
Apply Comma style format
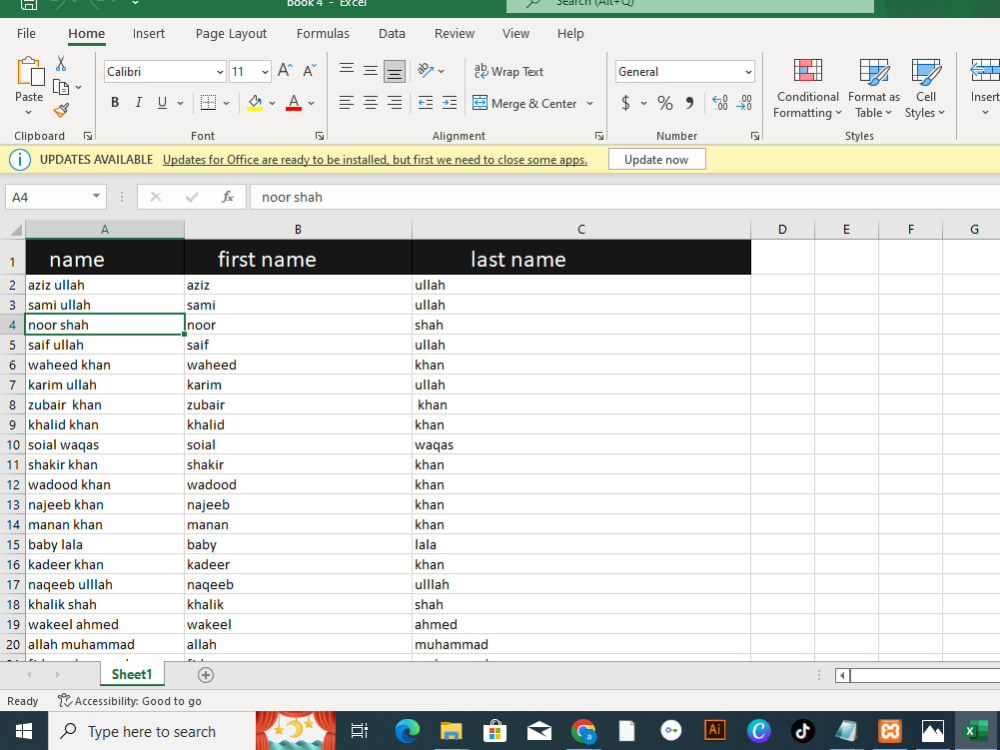pyautogui.click(x=689, y=103)
